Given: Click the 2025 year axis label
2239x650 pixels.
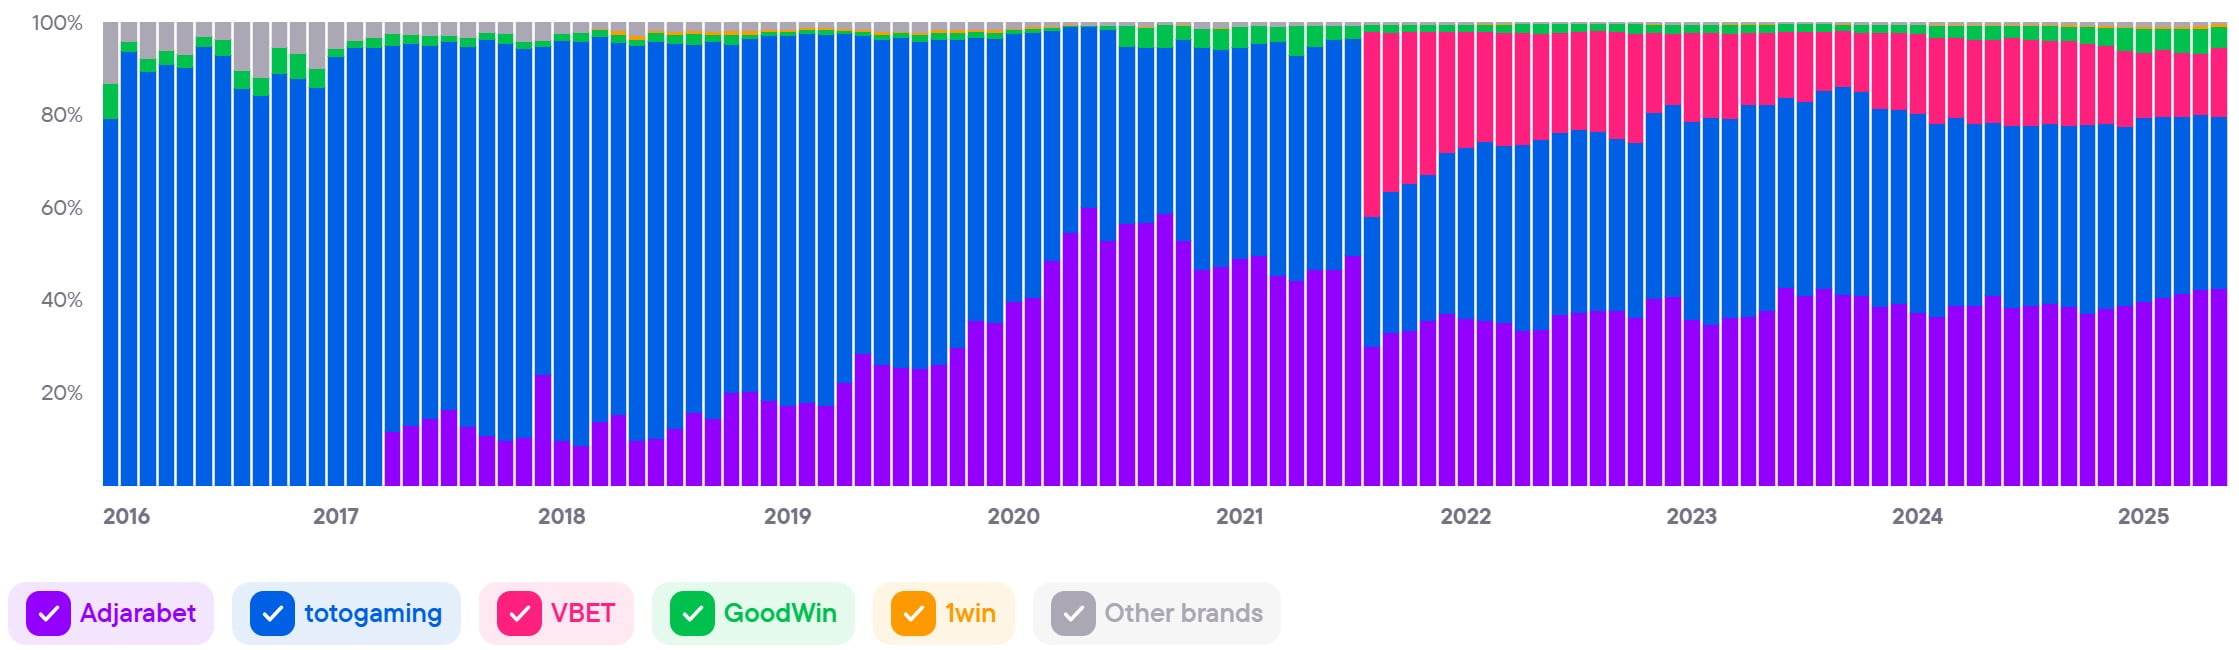Looking at the screenshot, I should coord(2143,516).
